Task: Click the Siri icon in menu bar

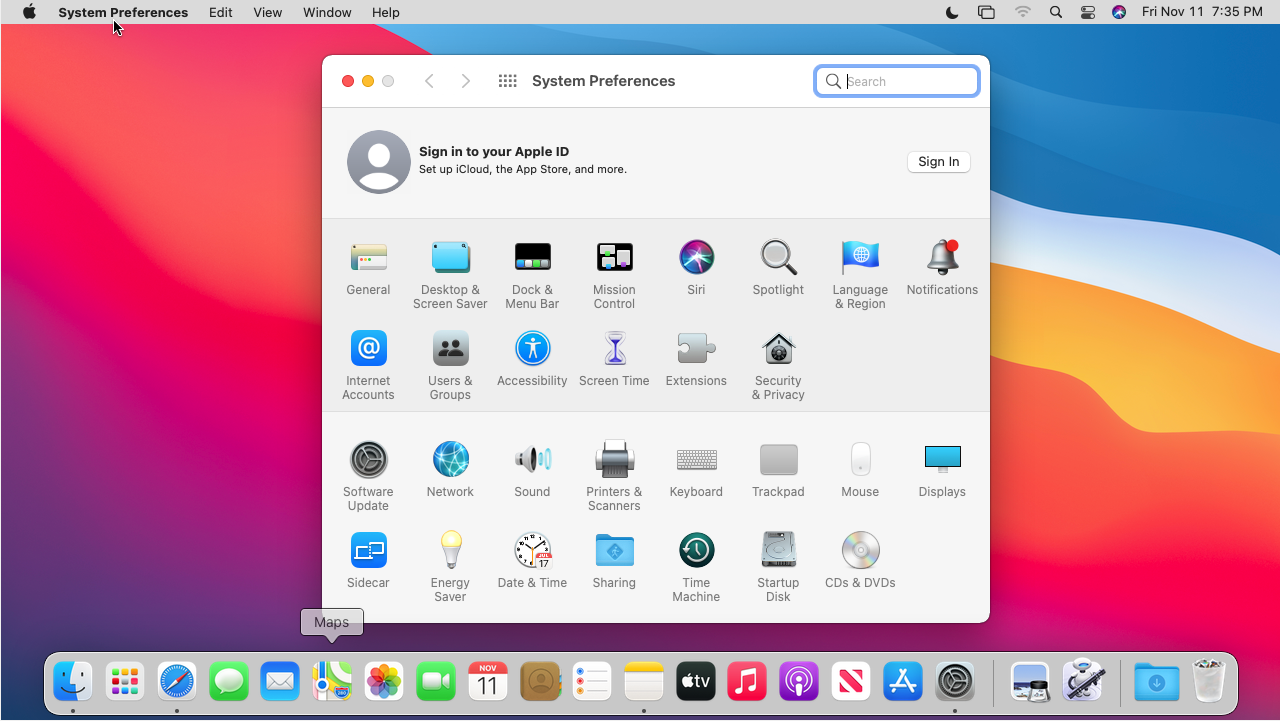Action: point(1119,12)
